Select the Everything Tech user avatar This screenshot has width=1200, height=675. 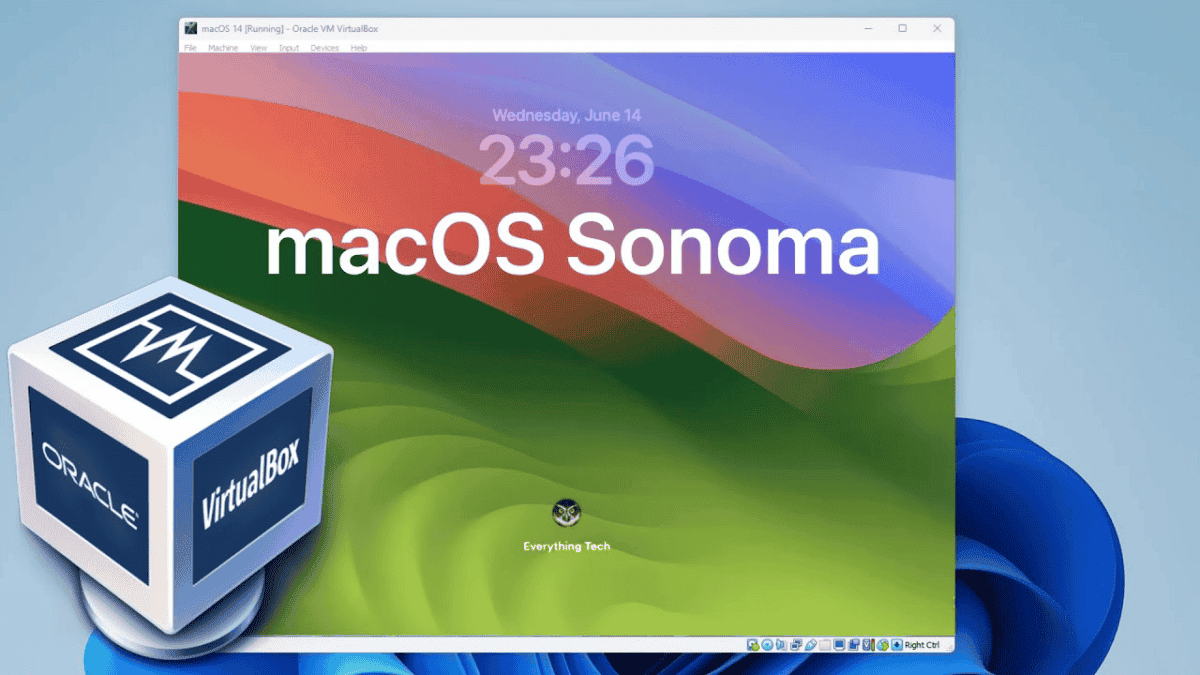tap(566, 514)
